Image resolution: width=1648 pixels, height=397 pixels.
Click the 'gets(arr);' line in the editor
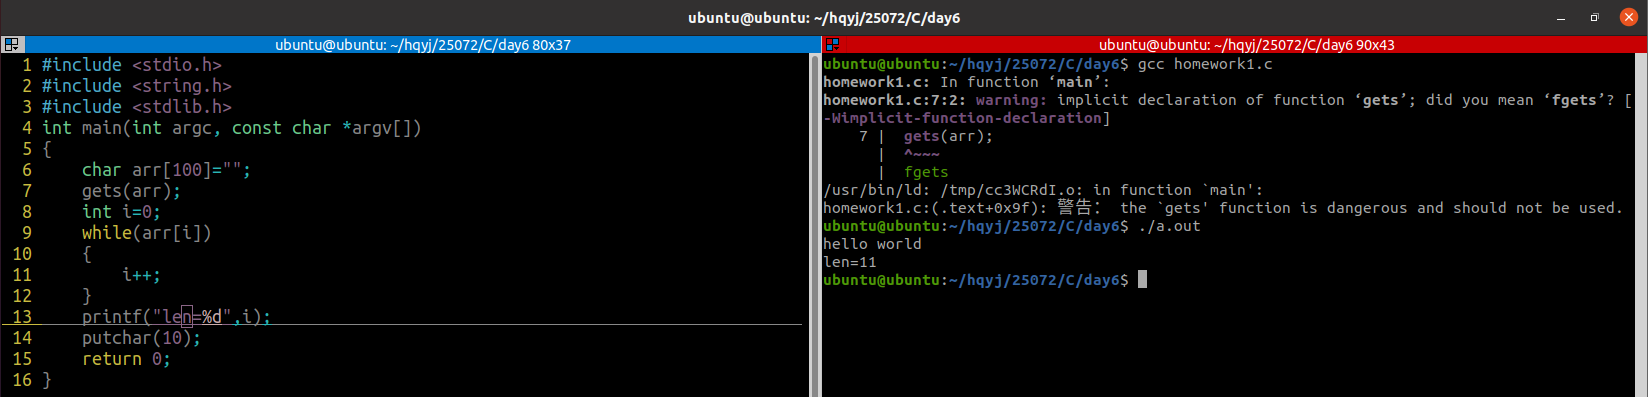[x=132, y=191]
